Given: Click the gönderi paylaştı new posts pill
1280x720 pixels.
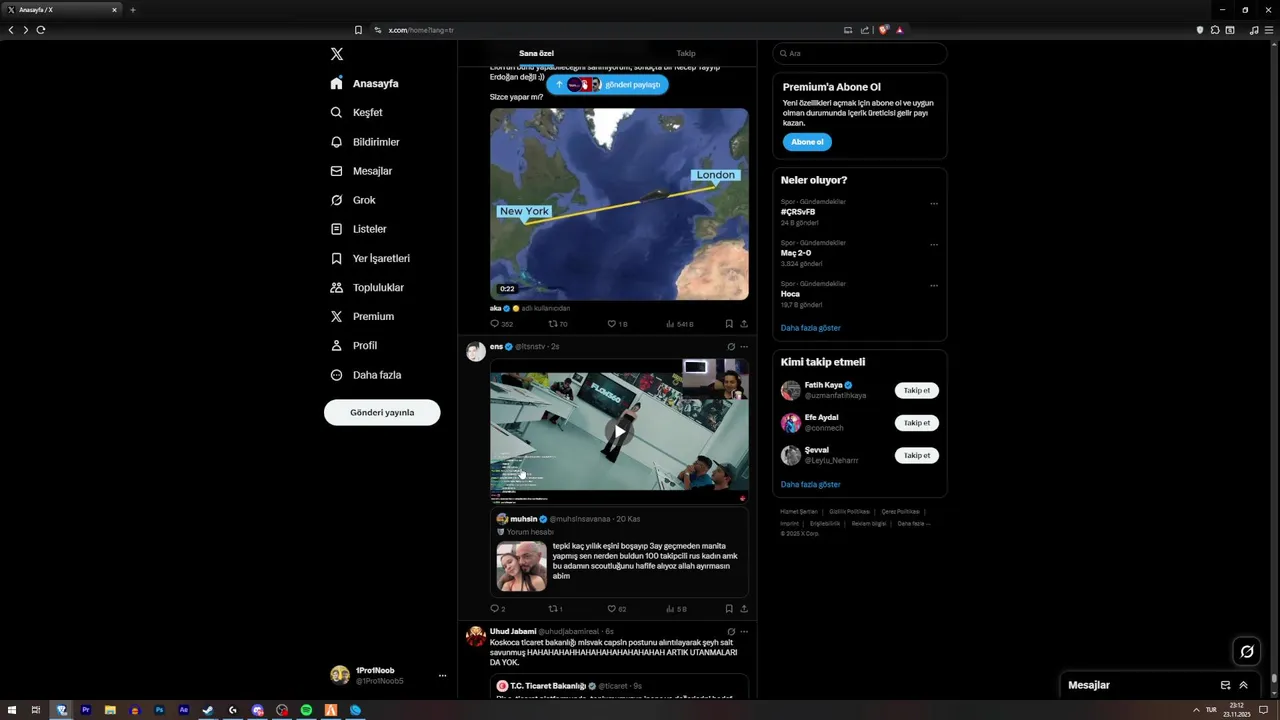Looking at the screenshot, I should (607, 85).
